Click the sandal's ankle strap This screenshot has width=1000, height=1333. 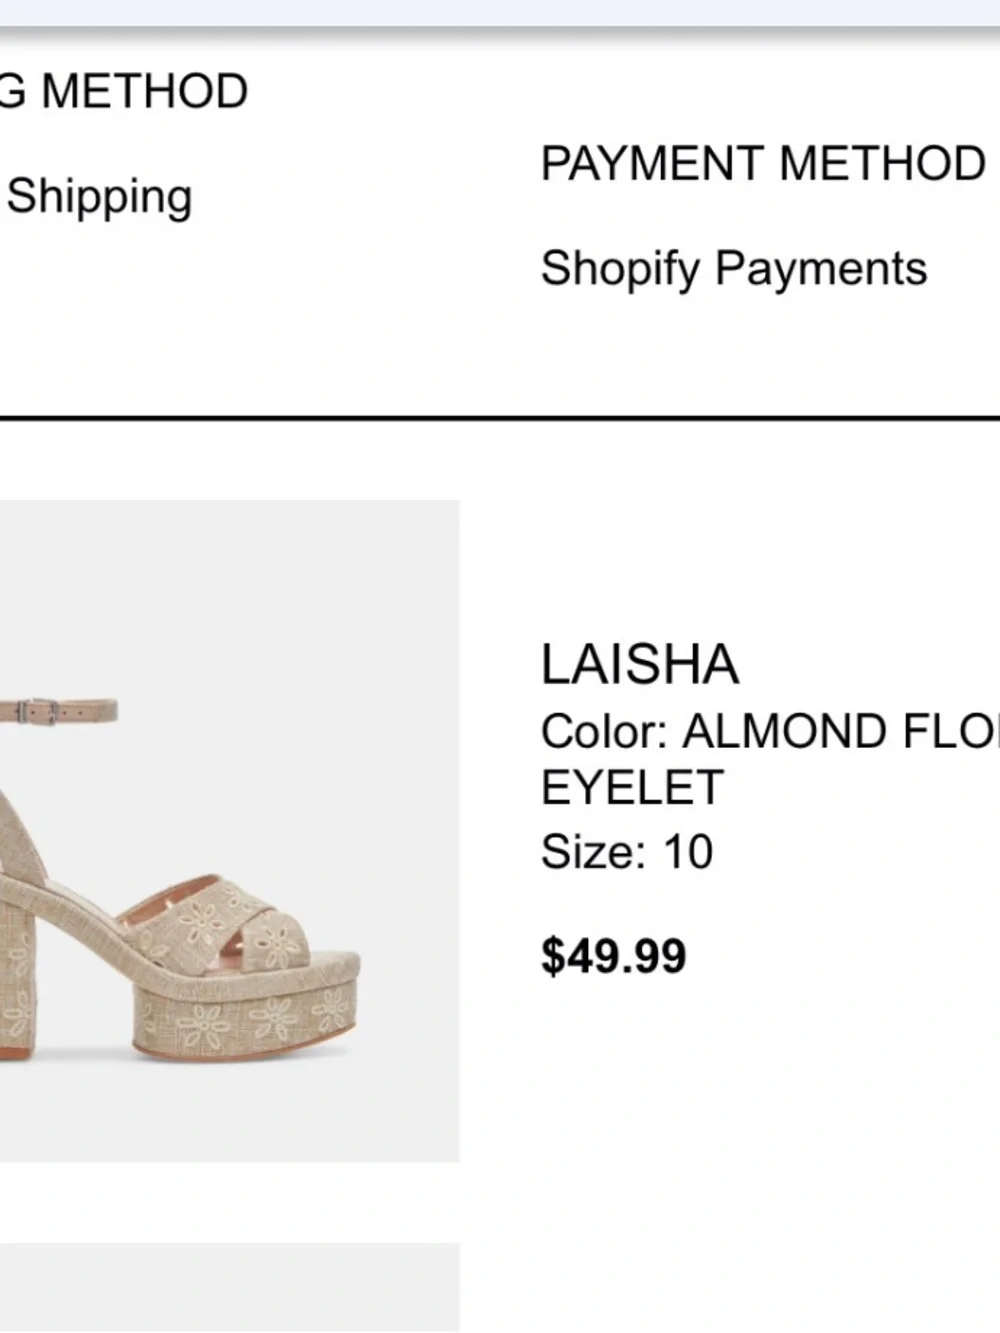coord(58,711)
